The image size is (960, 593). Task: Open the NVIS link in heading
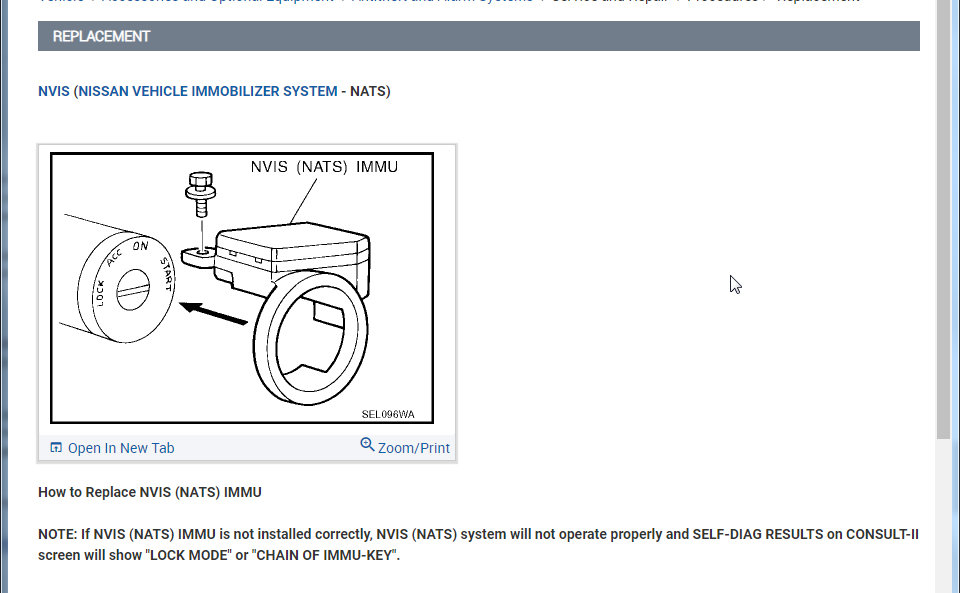click(x=54, y=91)
